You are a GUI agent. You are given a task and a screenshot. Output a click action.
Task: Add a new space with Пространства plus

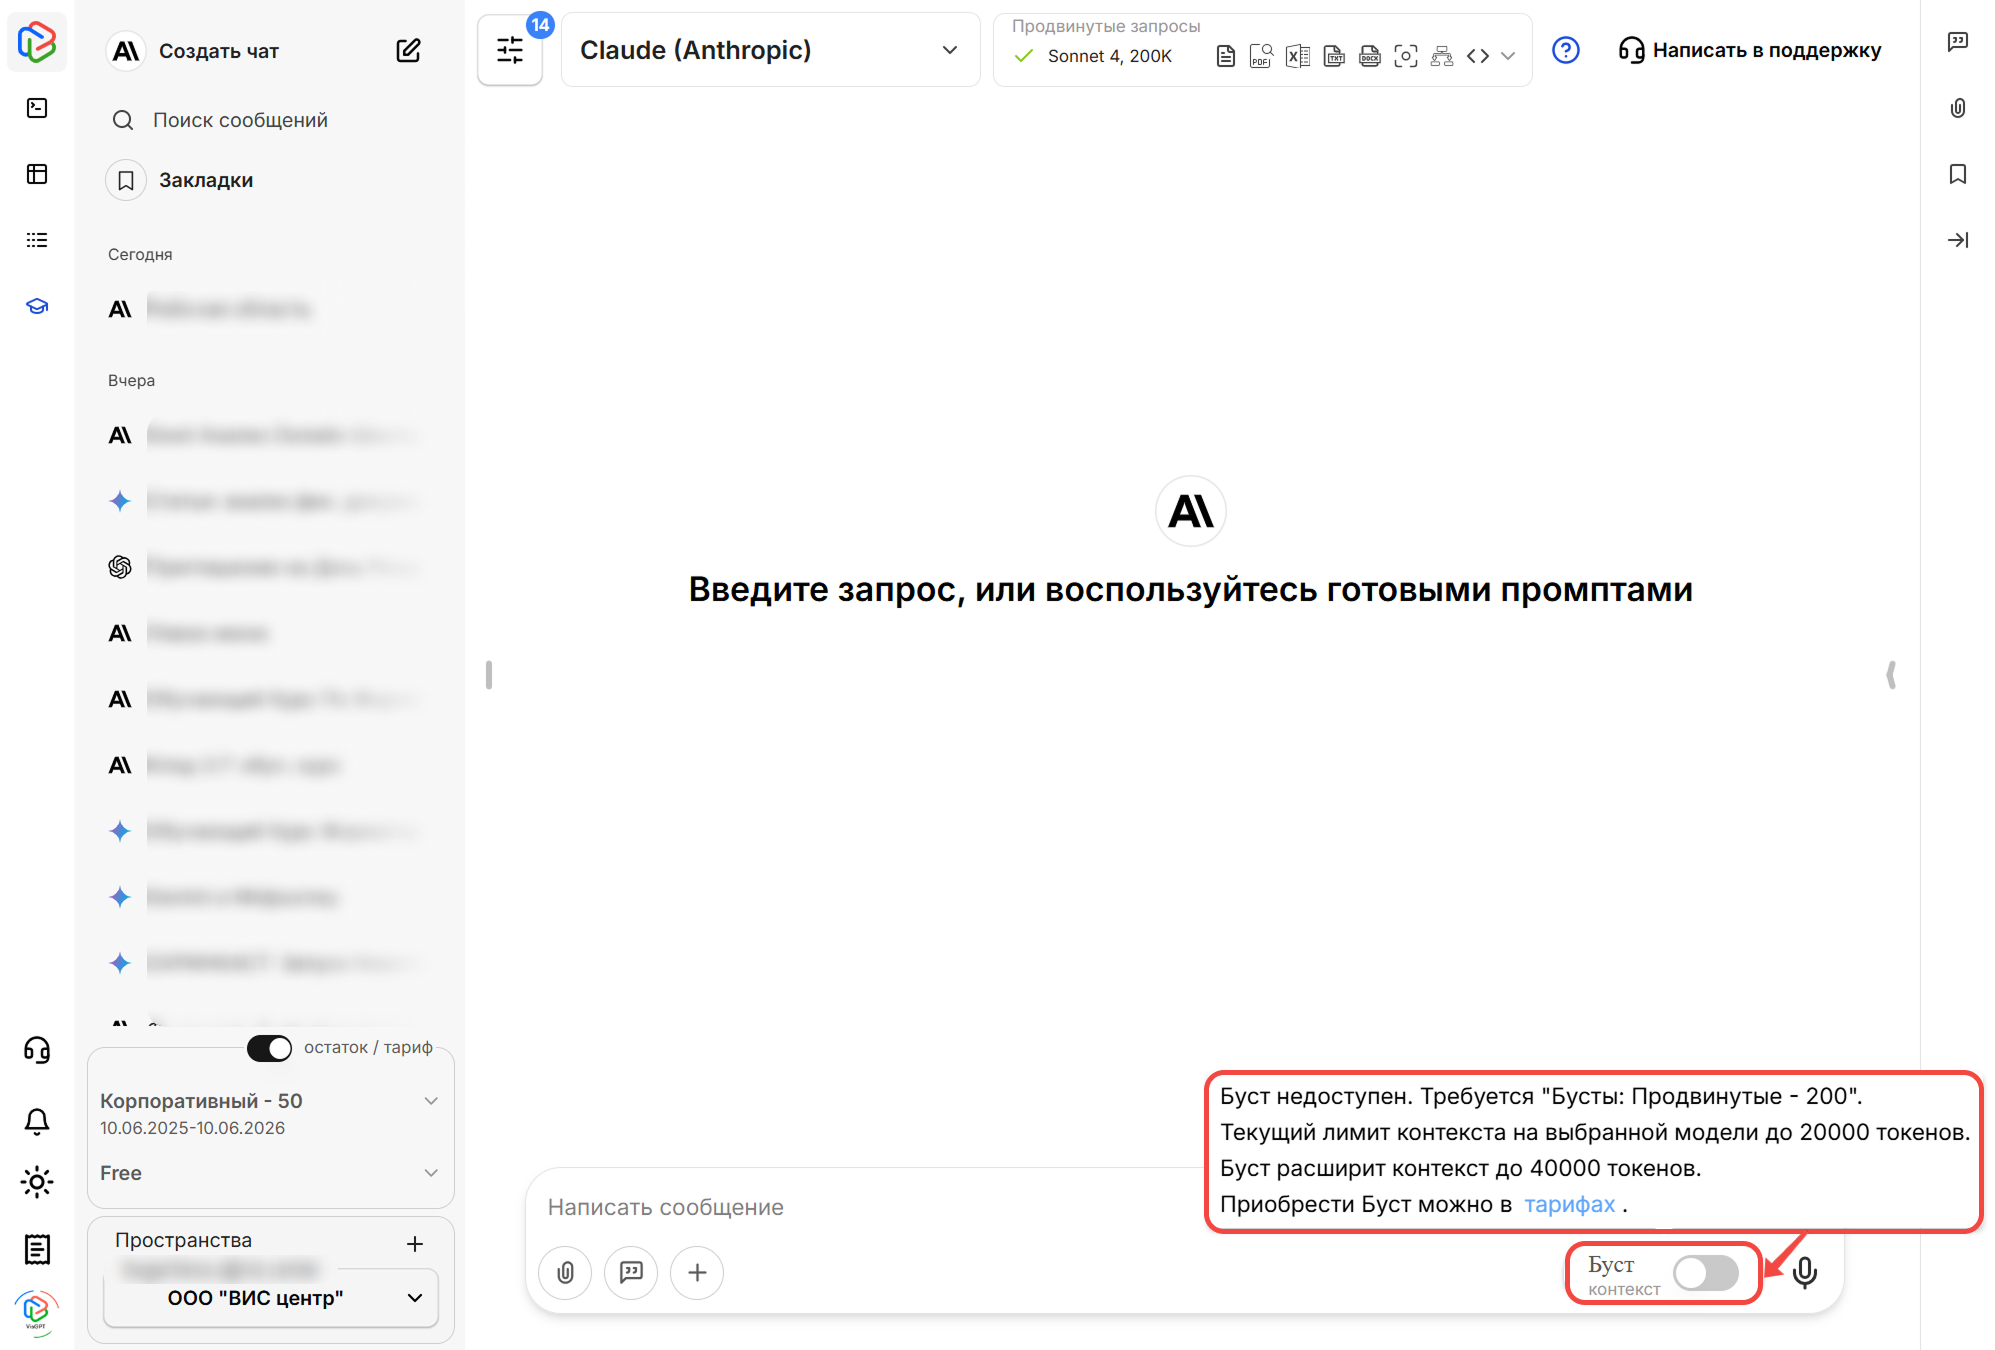(415, 1243)
